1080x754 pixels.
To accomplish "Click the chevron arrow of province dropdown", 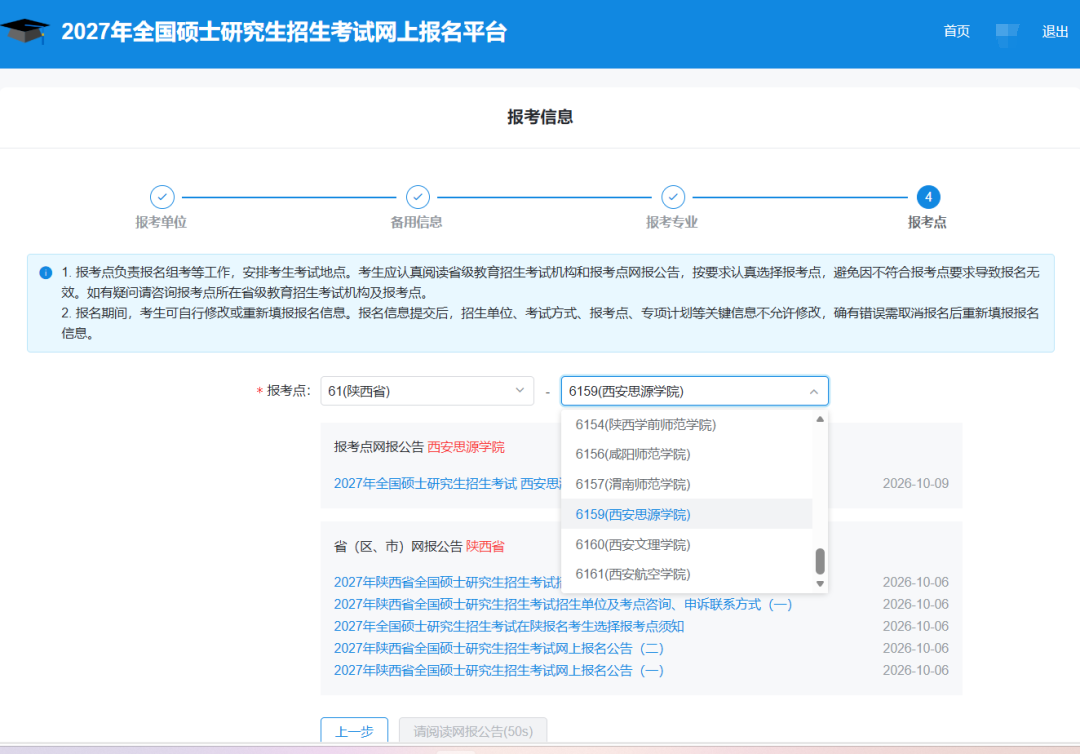I will 519,390.
